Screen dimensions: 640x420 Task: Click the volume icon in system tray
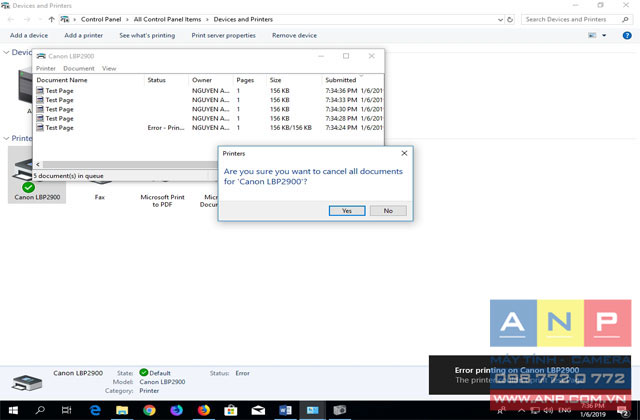tap(548, 410)
